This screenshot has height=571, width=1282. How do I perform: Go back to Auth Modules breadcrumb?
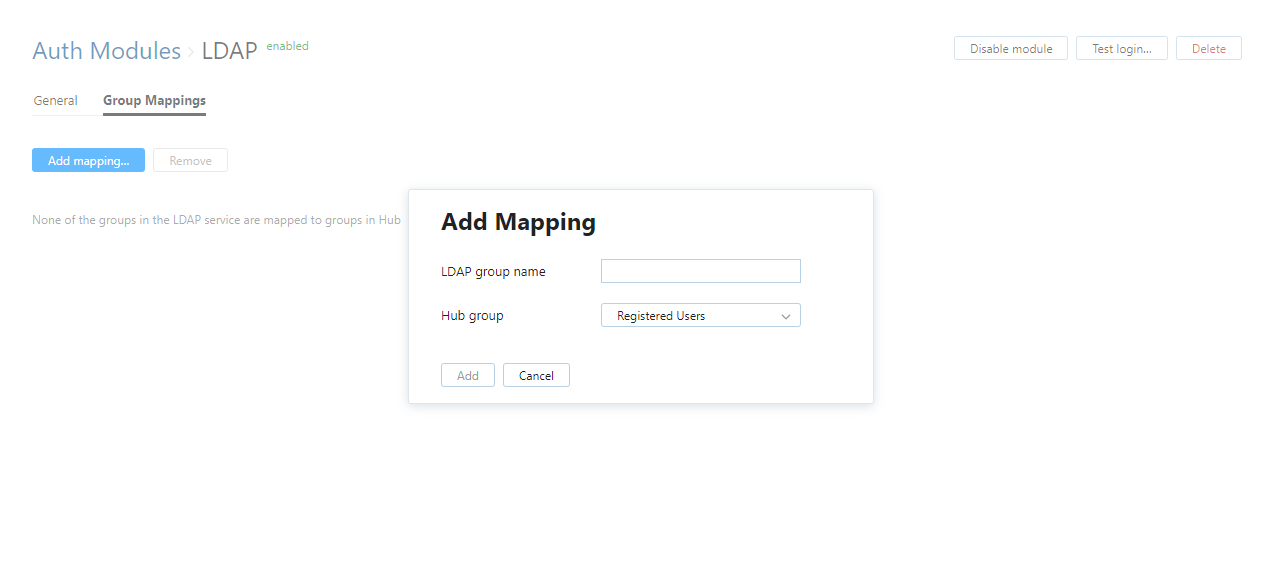coord(106,51)
